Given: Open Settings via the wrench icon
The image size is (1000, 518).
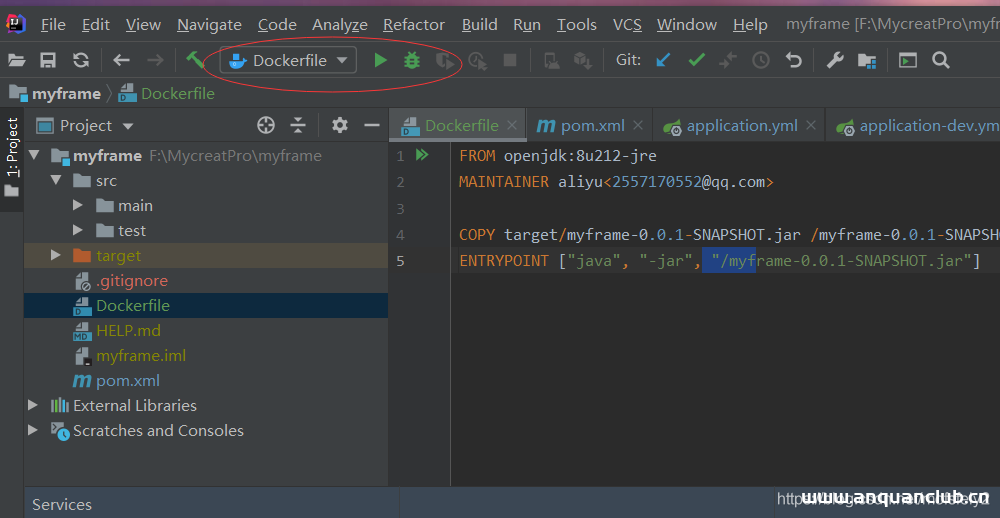Looking at the screenshot, I should (834, 61).
